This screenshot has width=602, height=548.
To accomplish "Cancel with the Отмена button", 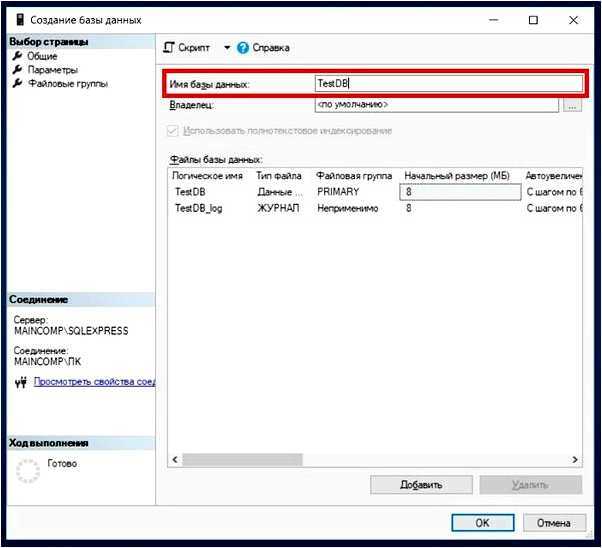I will [554, 523].
